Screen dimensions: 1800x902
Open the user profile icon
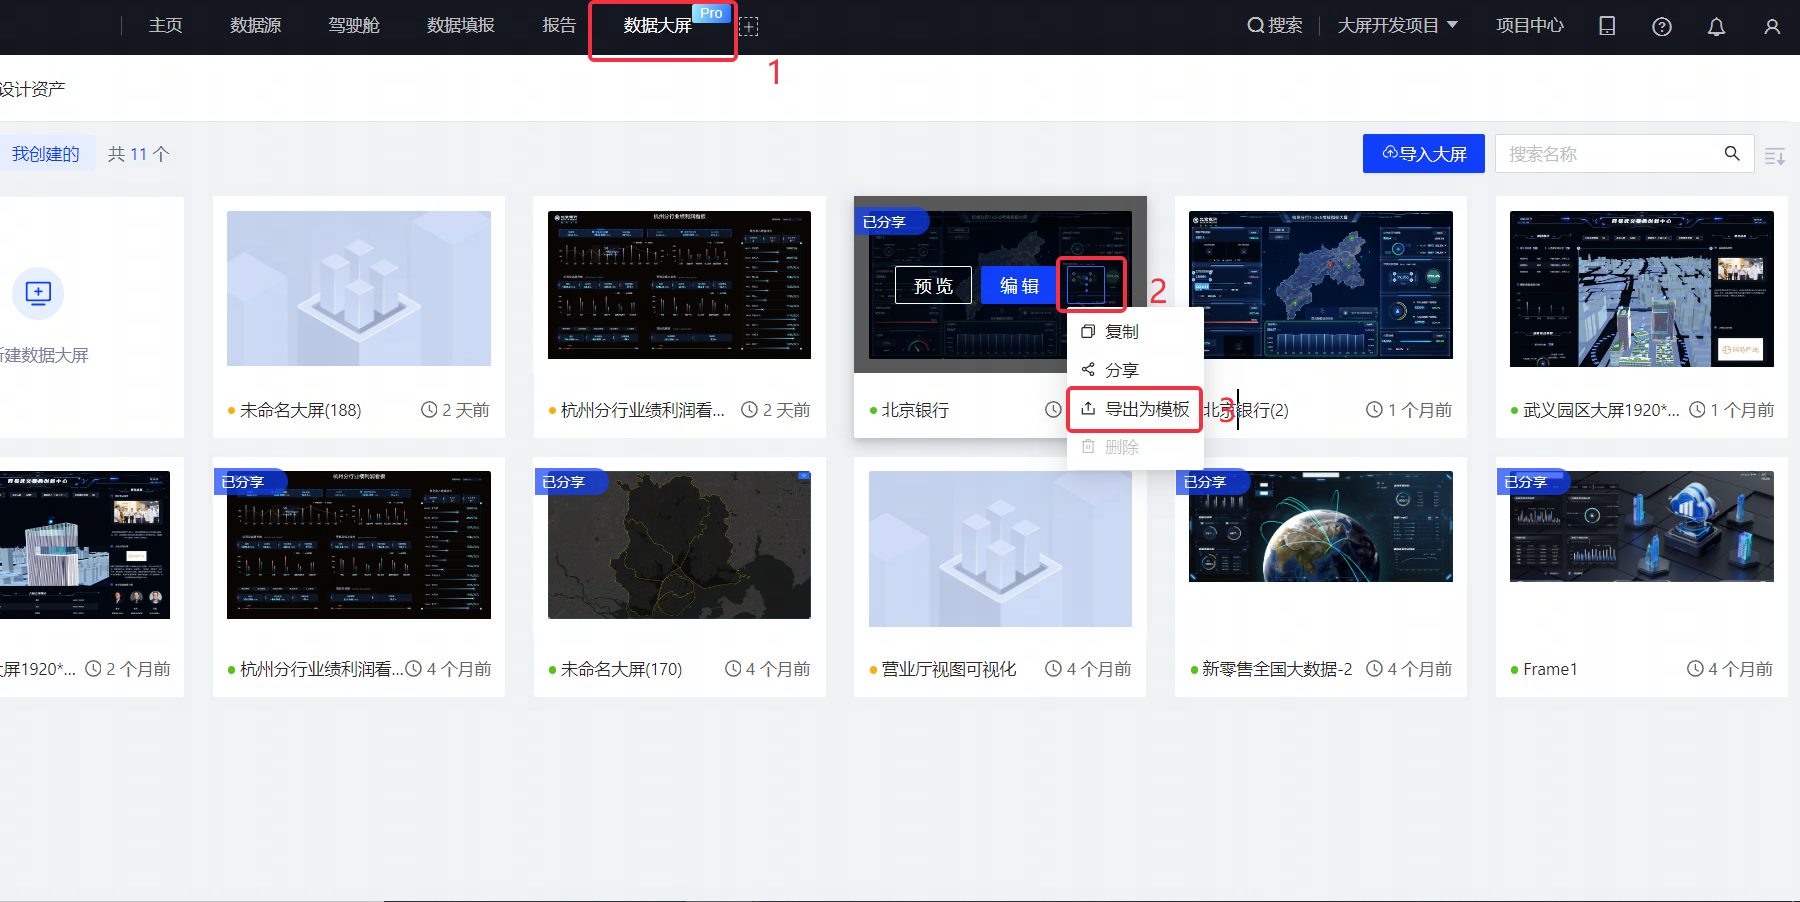[x=1771, y=26]
